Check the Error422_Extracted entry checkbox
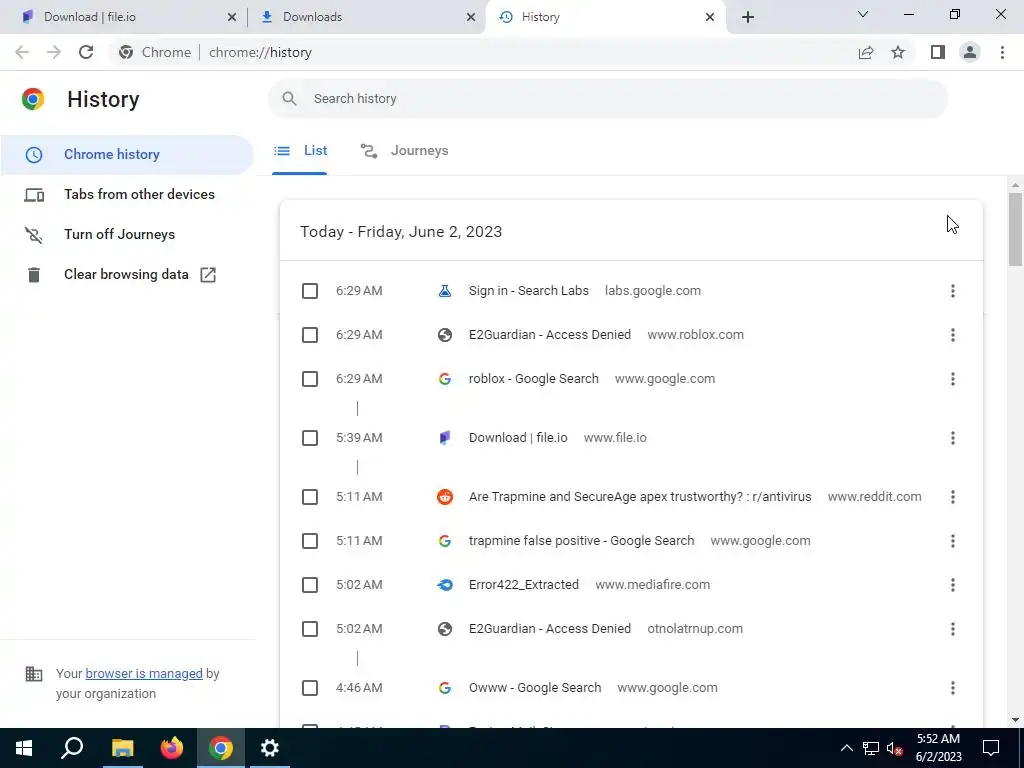The height and width of the screenshot is (768, 1024). coord(310,585)
